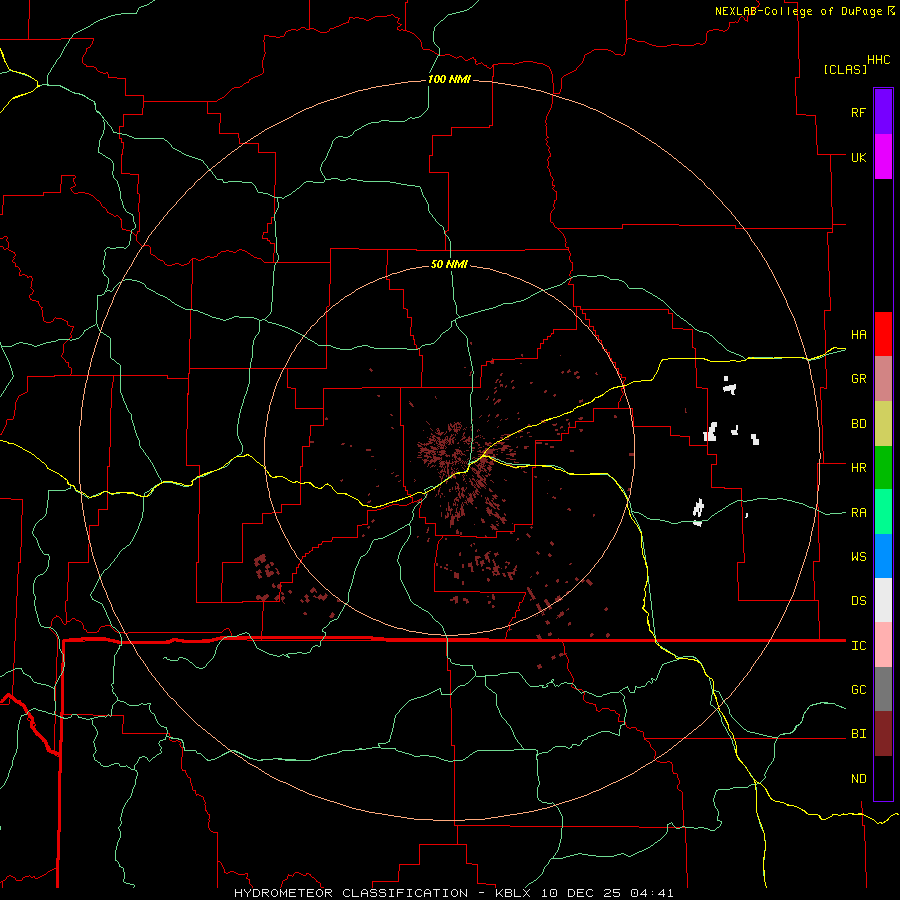Click the HA red legend swatch

[x=883, y=334]
